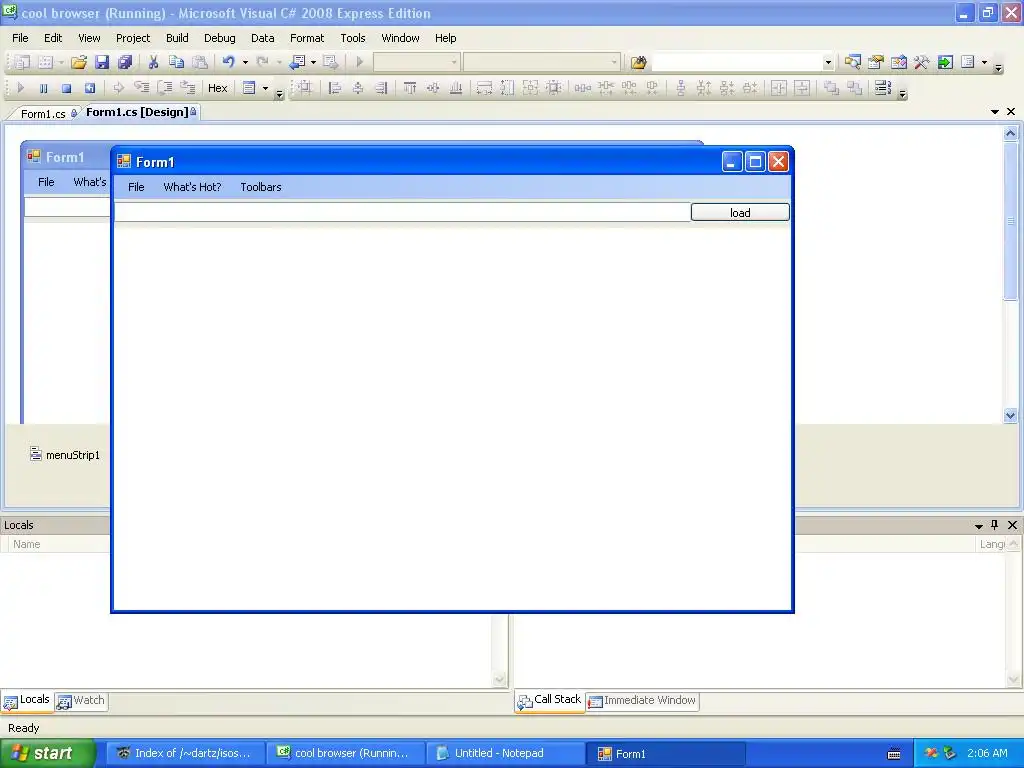Expand dropdown beside the last standard toolbar window icon
The image size is (1024, 768).
[x=984, y=63]
